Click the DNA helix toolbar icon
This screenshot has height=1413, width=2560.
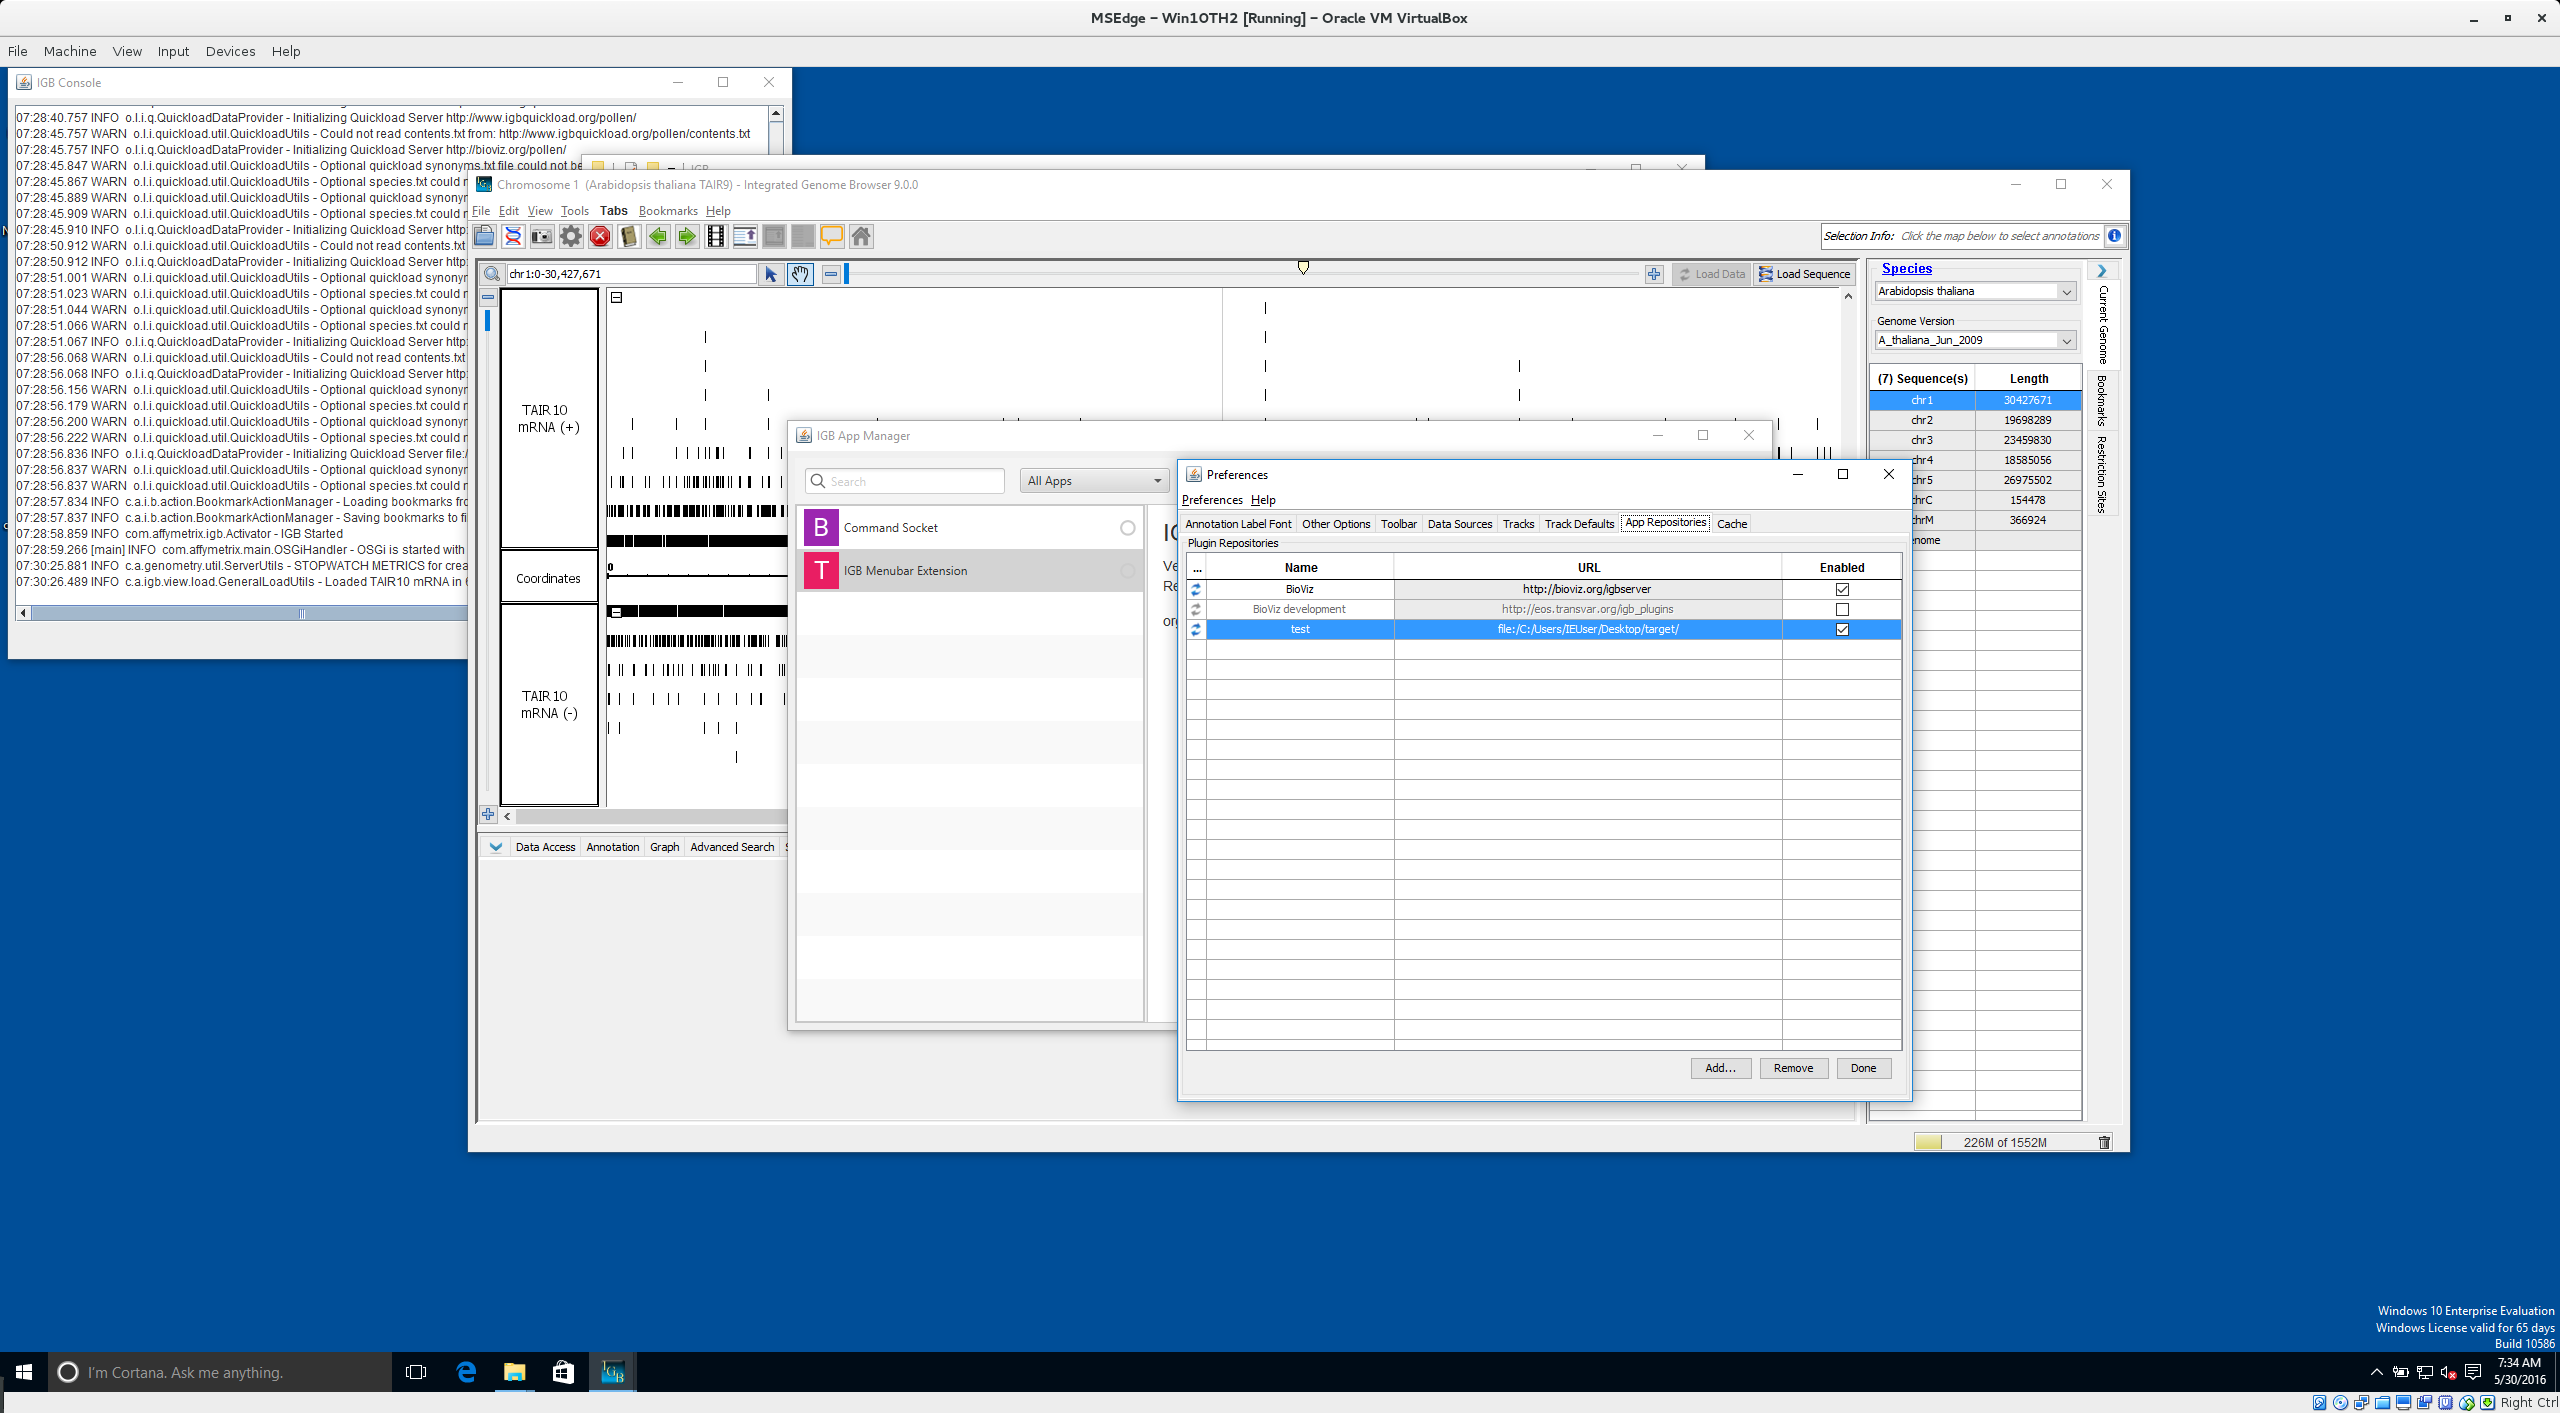pos(513,236)
